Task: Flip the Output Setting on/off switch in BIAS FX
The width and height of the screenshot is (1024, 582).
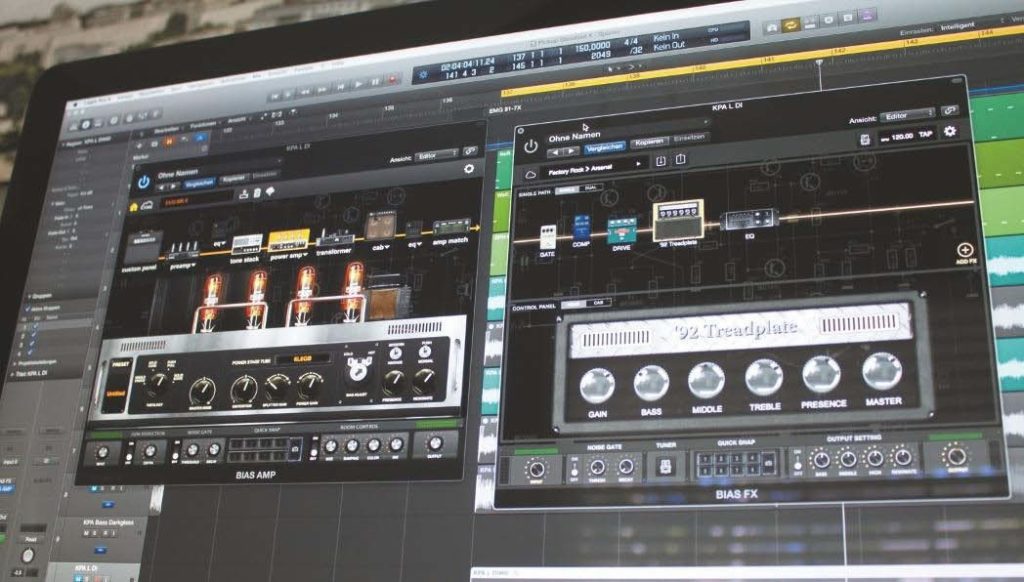Action: point(797,461)
